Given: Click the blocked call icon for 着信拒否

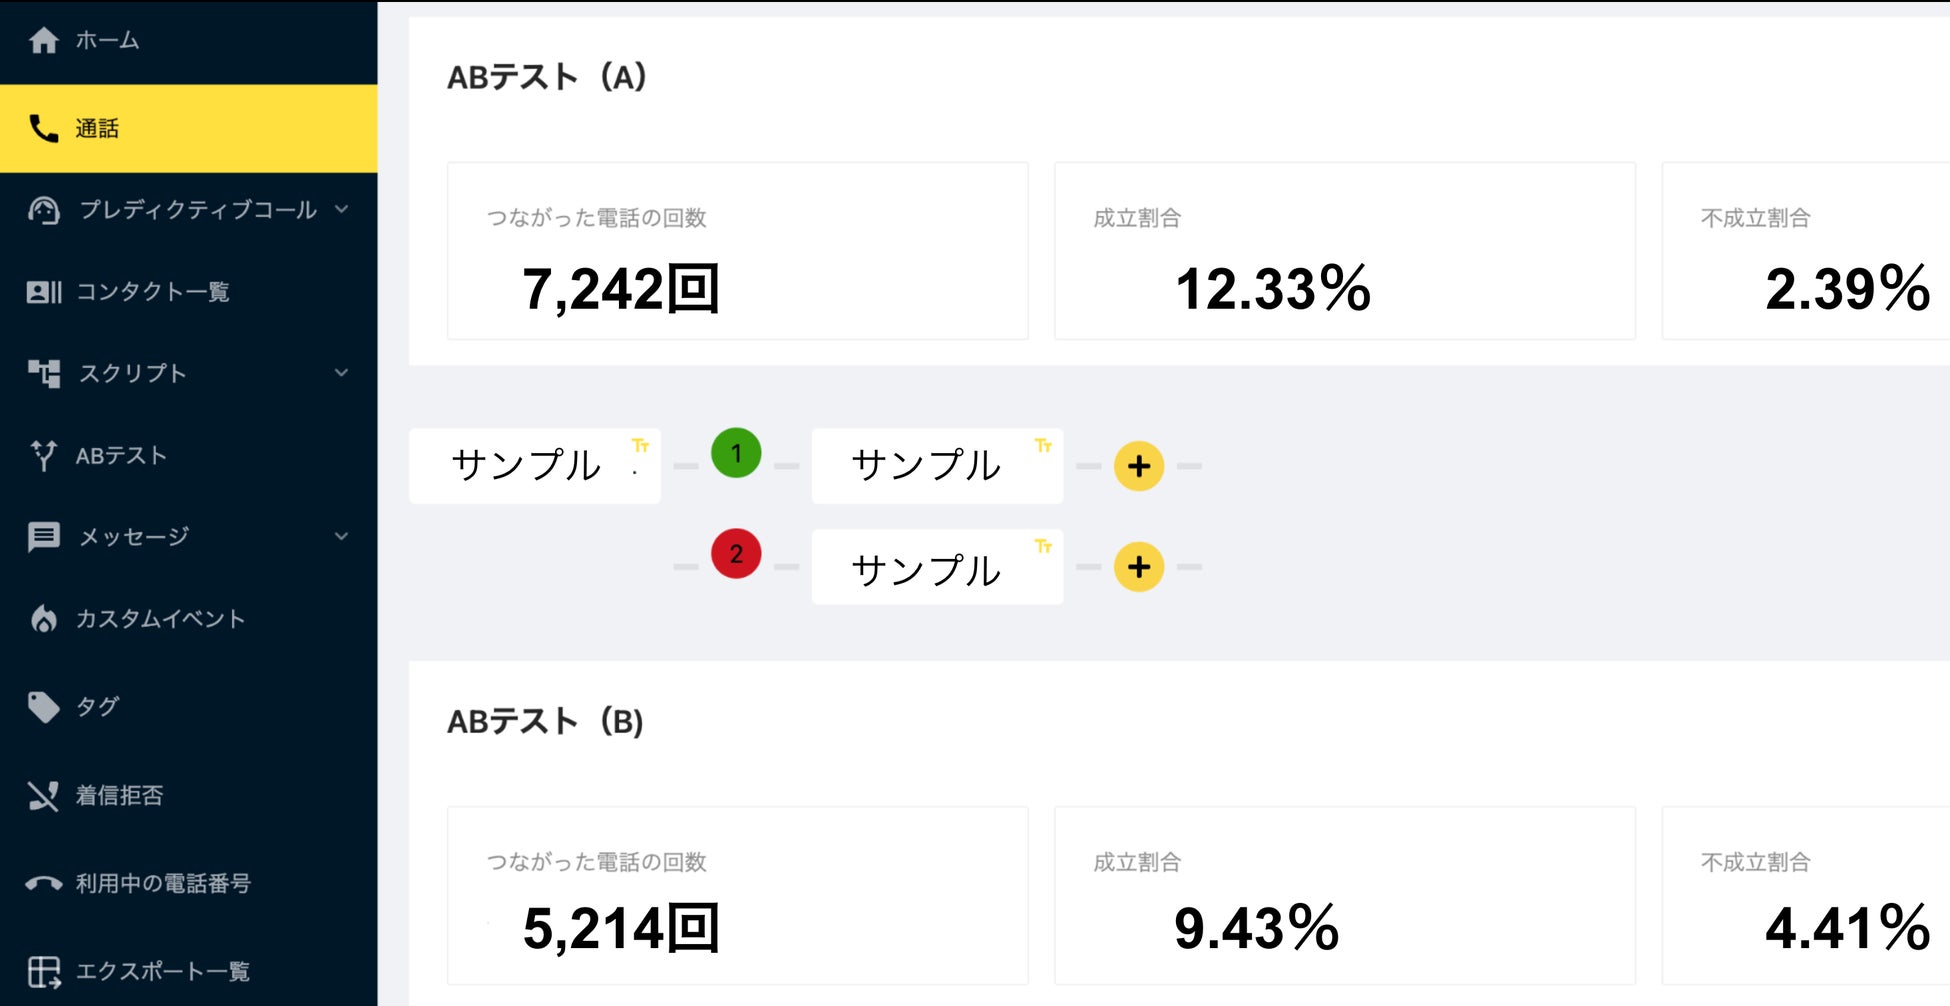Looking at the screenshot, I should pos(43,796).
